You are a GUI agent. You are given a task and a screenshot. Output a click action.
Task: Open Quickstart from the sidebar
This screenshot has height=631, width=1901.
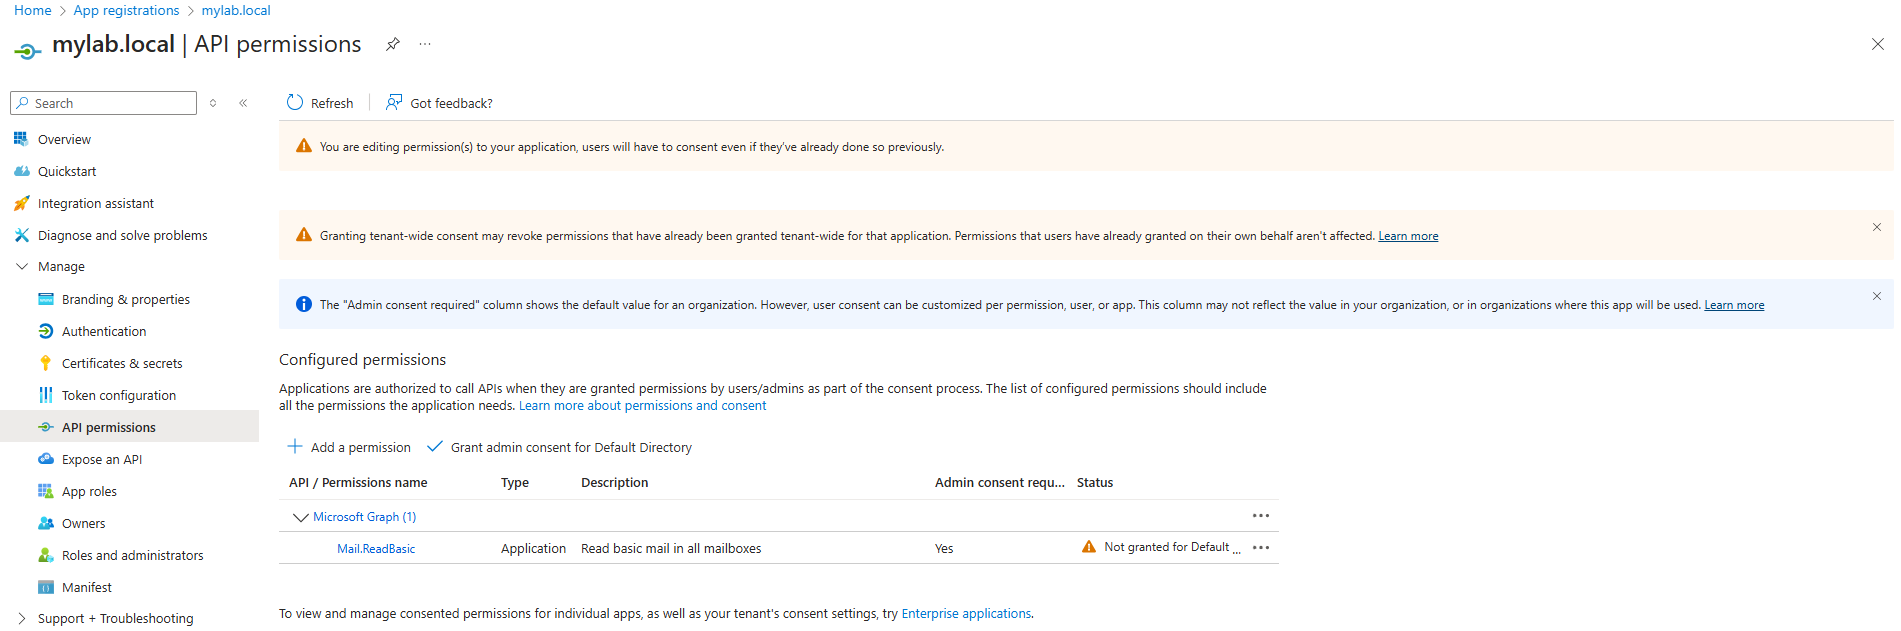(x=66, y=170)
